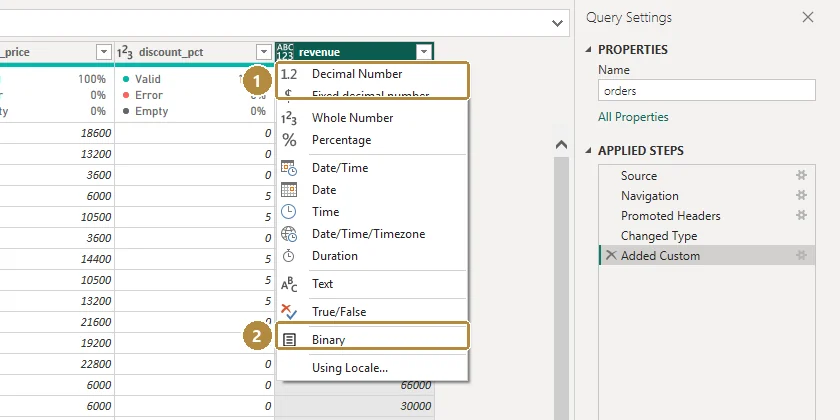Click the Date/Time calendar-clock icon
The width and height of the screenshot is (840, 420).
click(x=289, y=168)
